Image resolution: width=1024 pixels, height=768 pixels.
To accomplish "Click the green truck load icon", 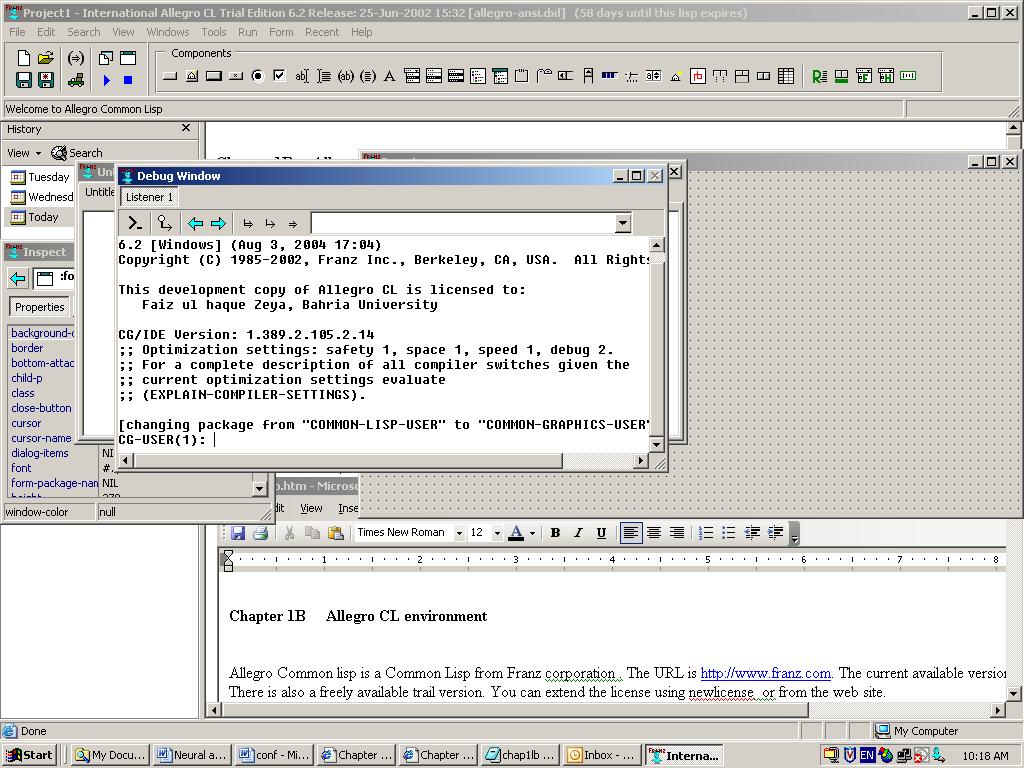I will [76, 80].
